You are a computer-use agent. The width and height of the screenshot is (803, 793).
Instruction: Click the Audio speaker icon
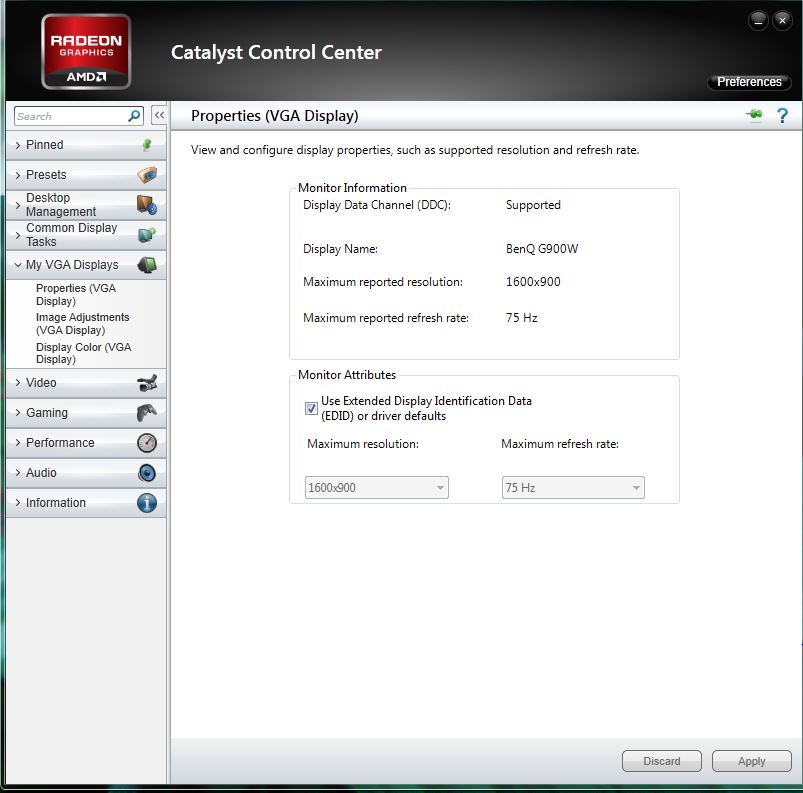pos(147,473)
